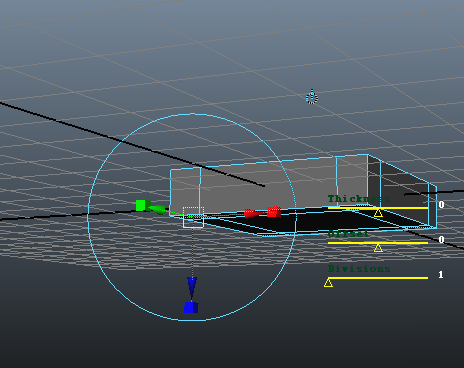Click the small cyan dotted pivot icon
This screenshot has height=368, width=464.
pyautogui.click(x=312, y=97)
